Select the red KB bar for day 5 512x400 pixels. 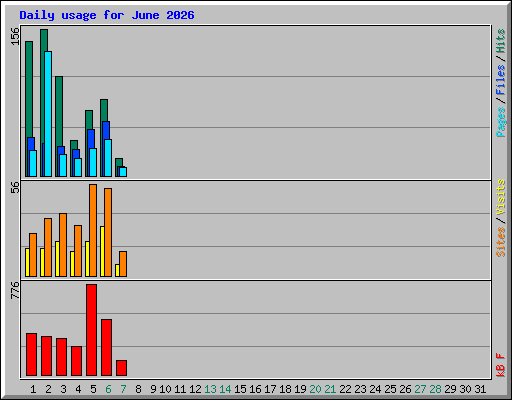92,330
